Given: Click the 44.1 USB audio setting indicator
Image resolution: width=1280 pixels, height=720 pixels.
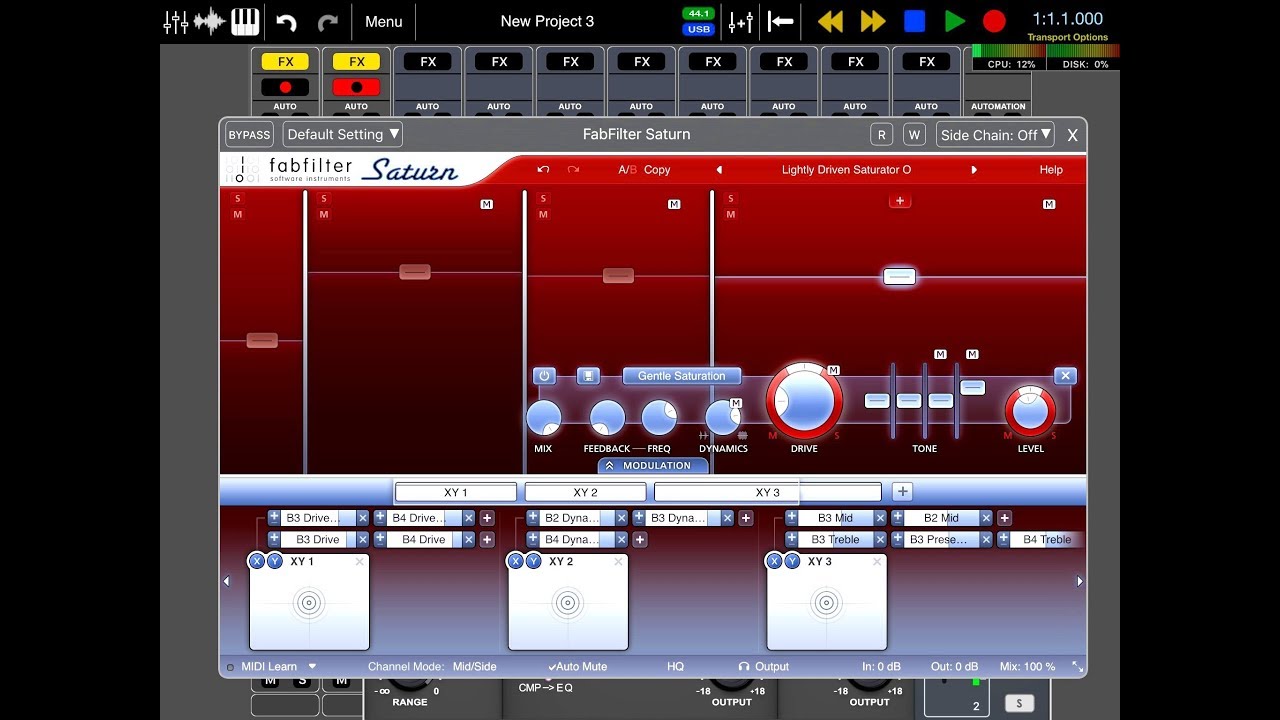Looking at the screenshot, I should click(698, 21).
